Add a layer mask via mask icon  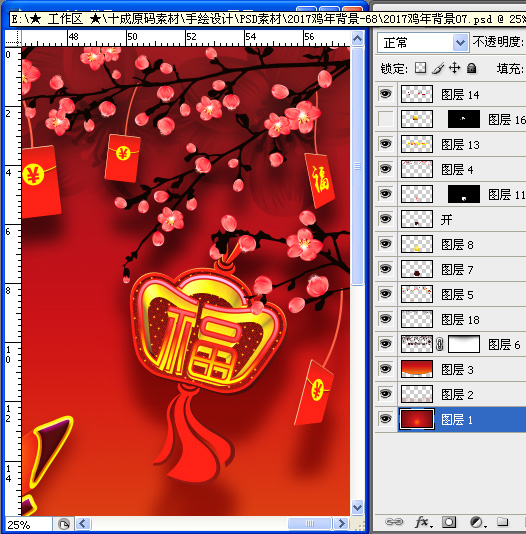coord(449,521)
